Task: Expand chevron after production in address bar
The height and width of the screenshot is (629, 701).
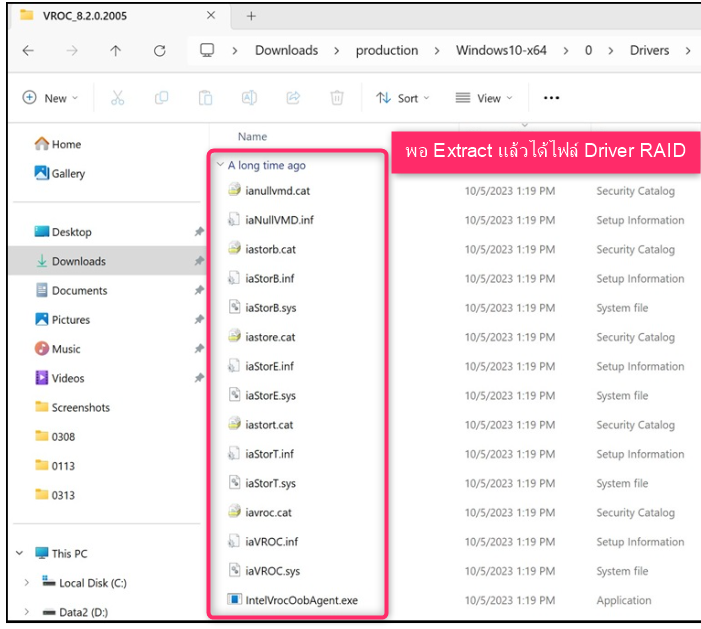Action: tap(437, 51)
